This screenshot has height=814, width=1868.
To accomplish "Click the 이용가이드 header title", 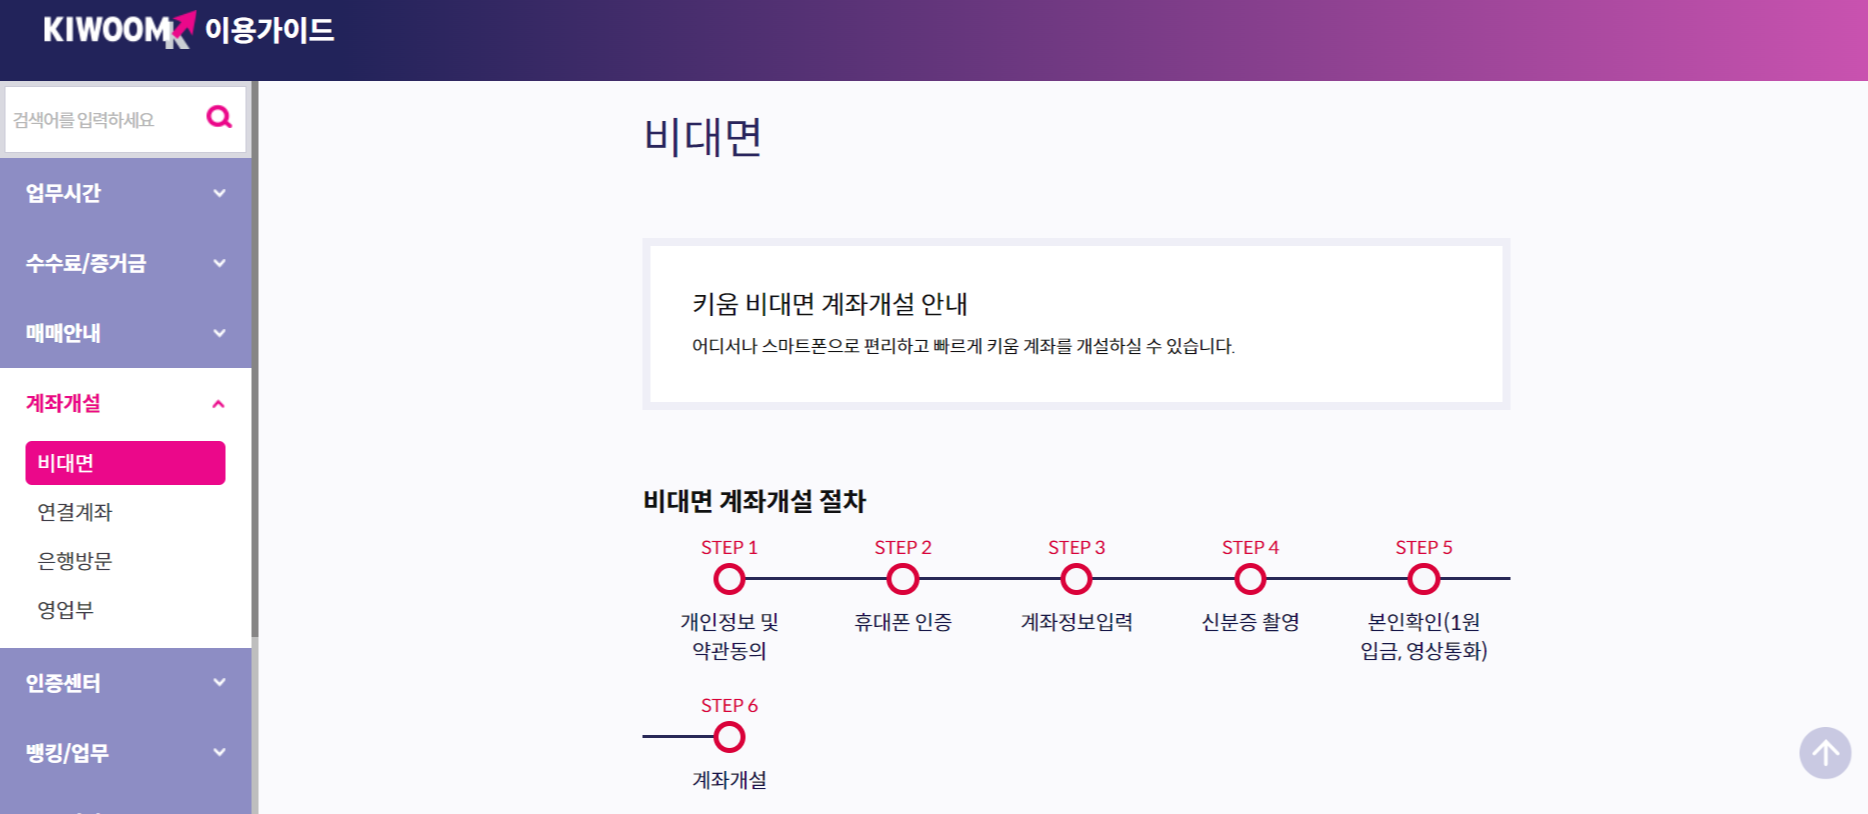I will [268, 31].
